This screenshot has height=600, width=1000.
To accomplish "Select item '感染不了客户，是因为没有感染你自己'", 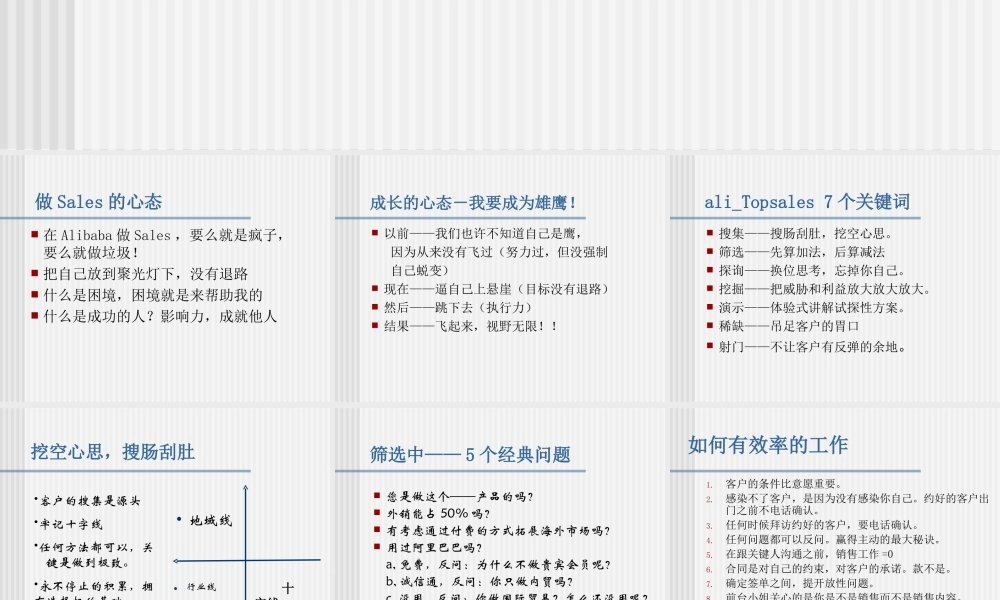I will pos(857,504).
